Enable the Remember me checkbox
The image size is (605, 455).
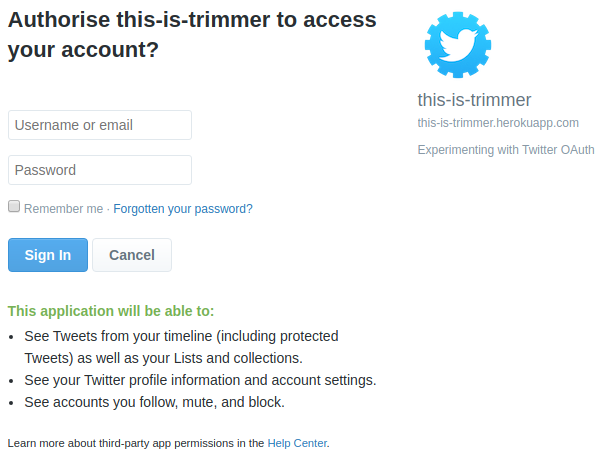14,206
